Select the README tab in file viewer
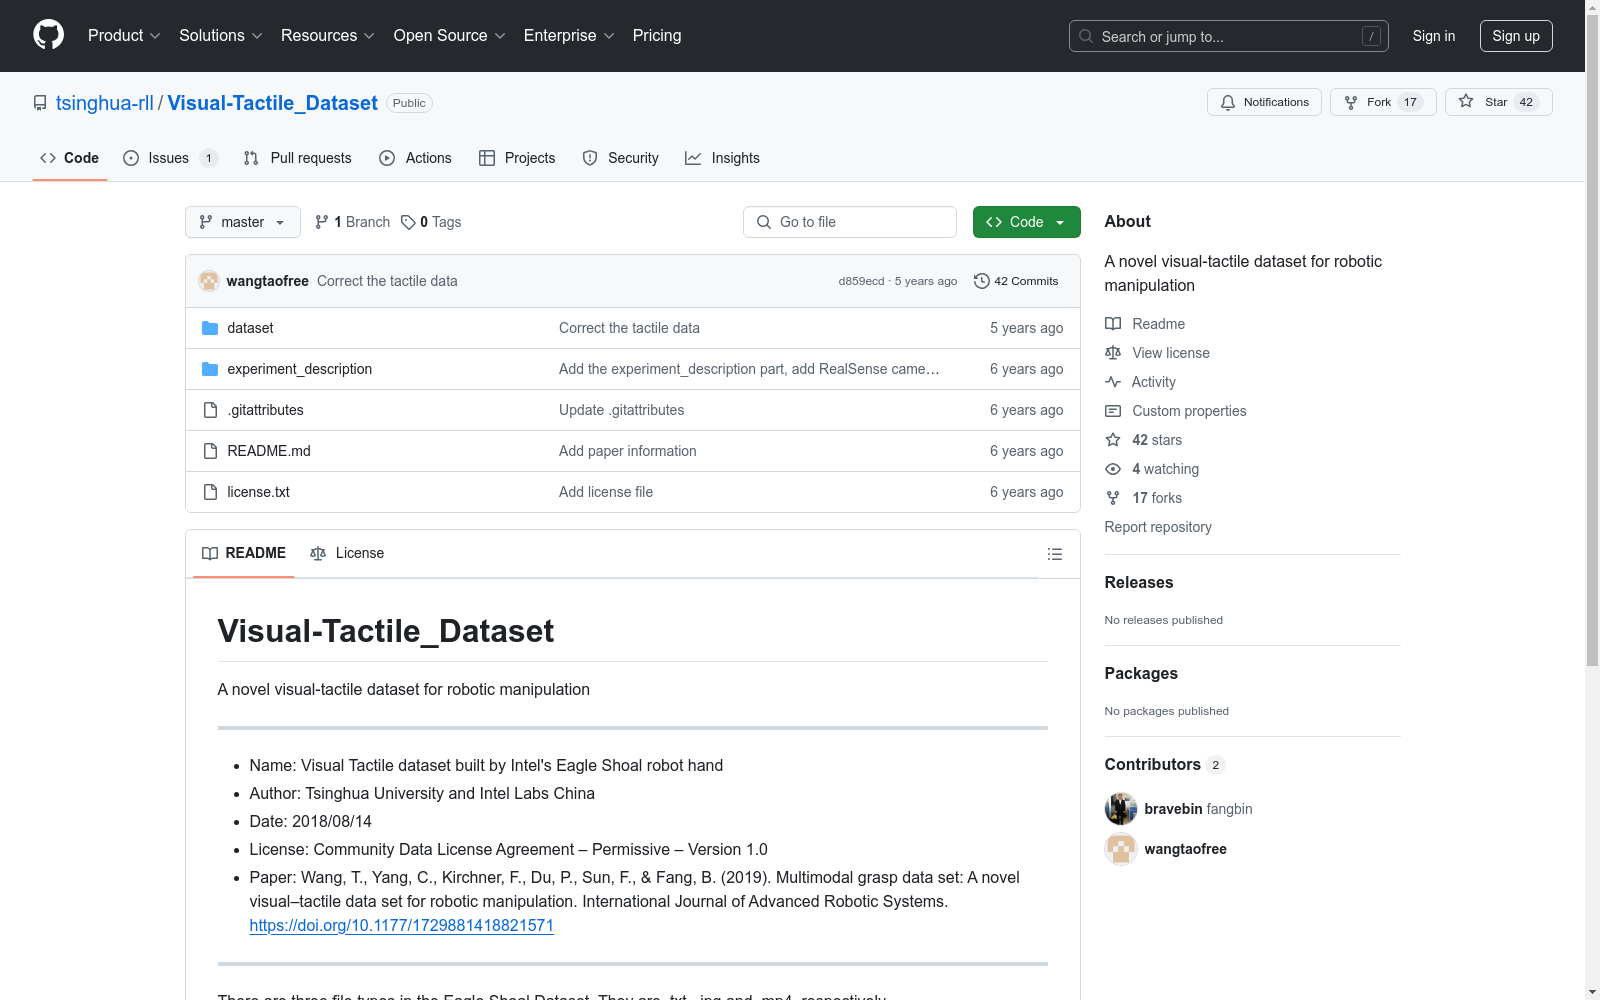 click(x=244, y=553)
